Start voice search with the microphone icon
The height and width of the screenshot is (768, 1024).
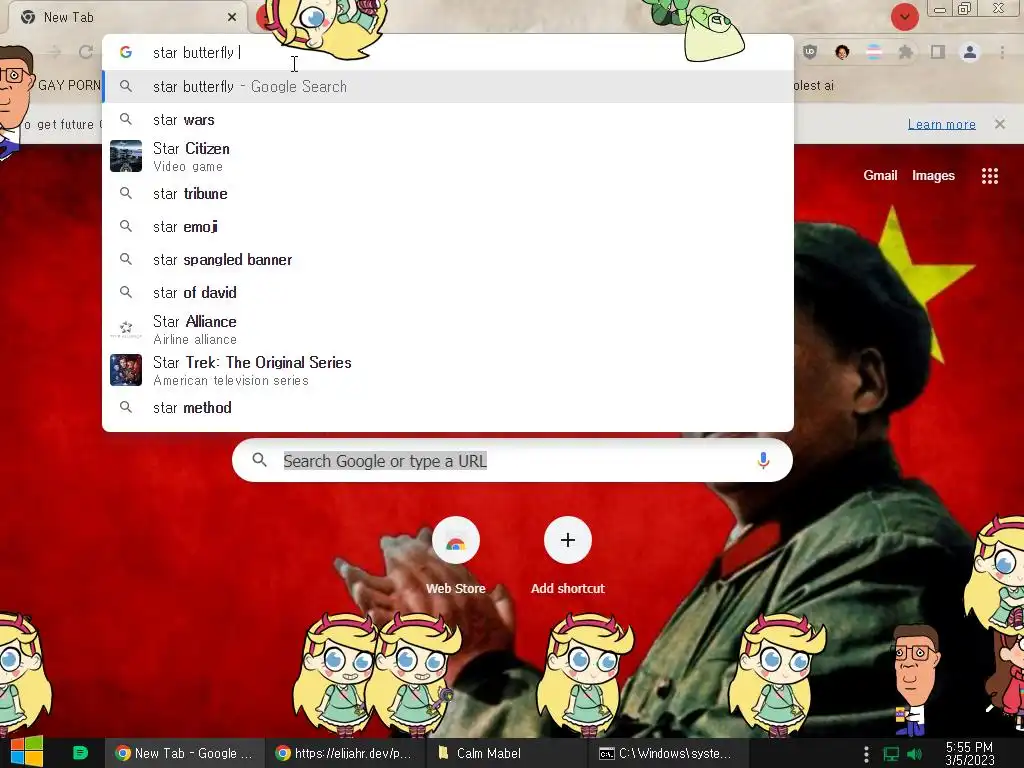pos(763,461)
